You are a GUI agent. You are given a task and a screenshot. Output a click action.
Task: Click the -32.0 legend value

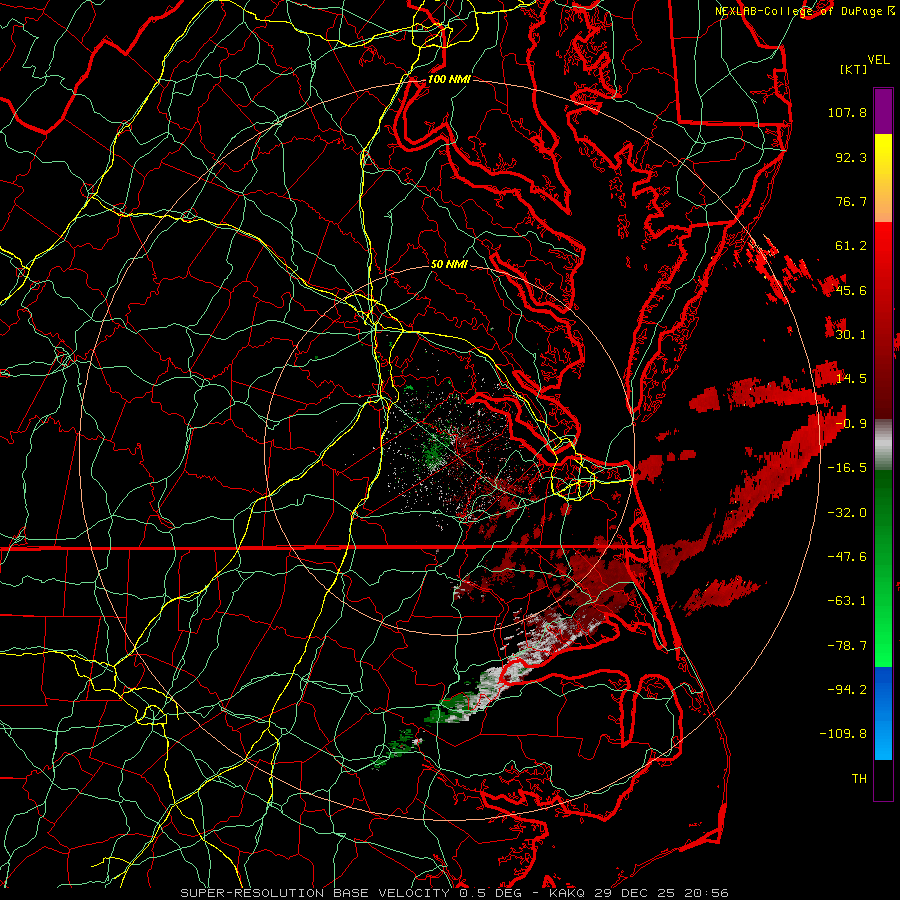point(847,513)
